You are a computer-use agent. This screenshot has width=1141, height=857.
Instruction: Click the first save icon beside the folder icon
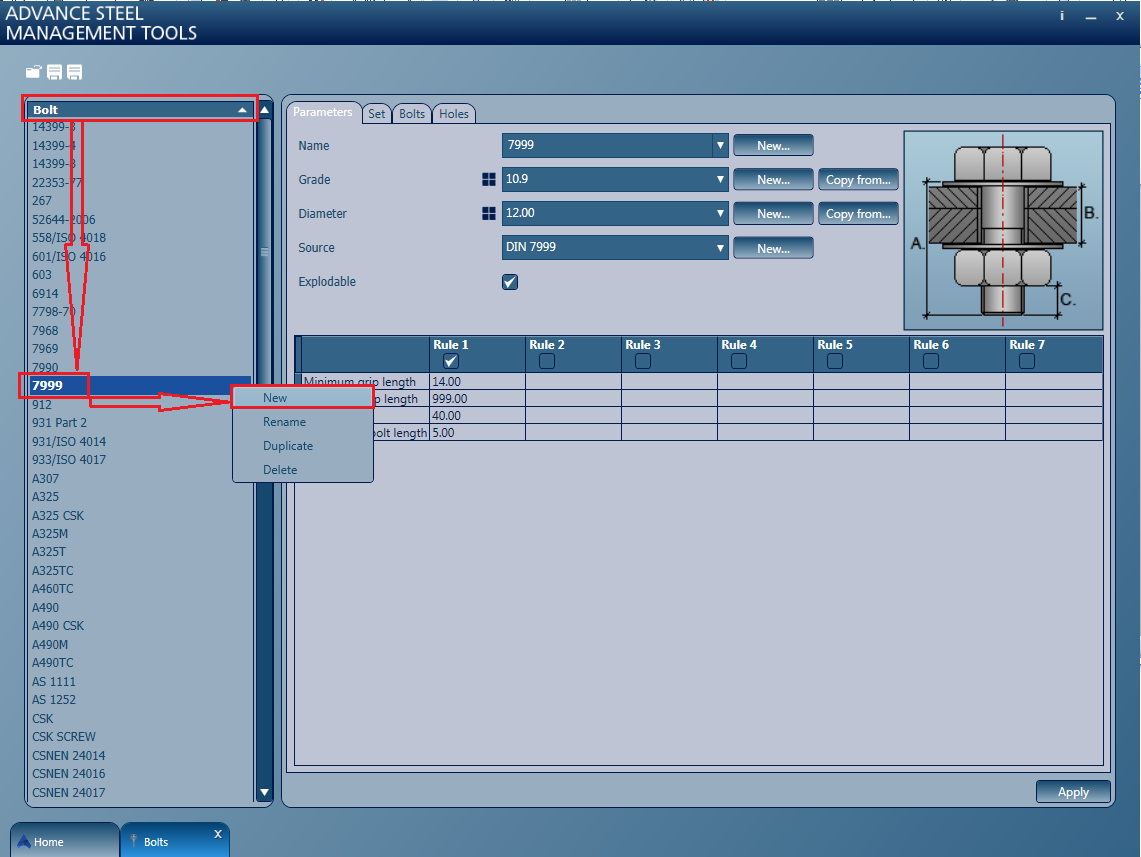55,71
